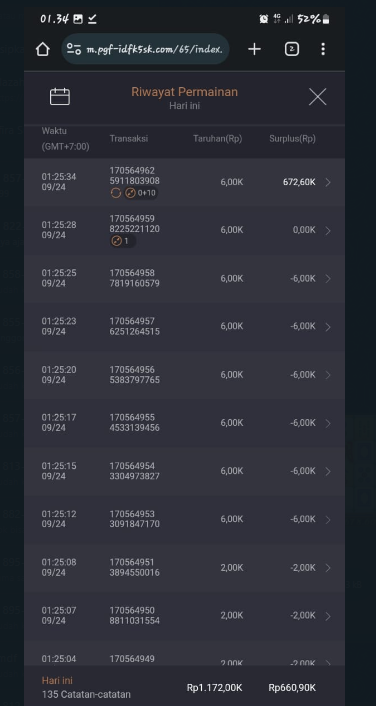Open the calendar date picker icon
This screenshot has width=376, height=706.
(x=59, y=97)
